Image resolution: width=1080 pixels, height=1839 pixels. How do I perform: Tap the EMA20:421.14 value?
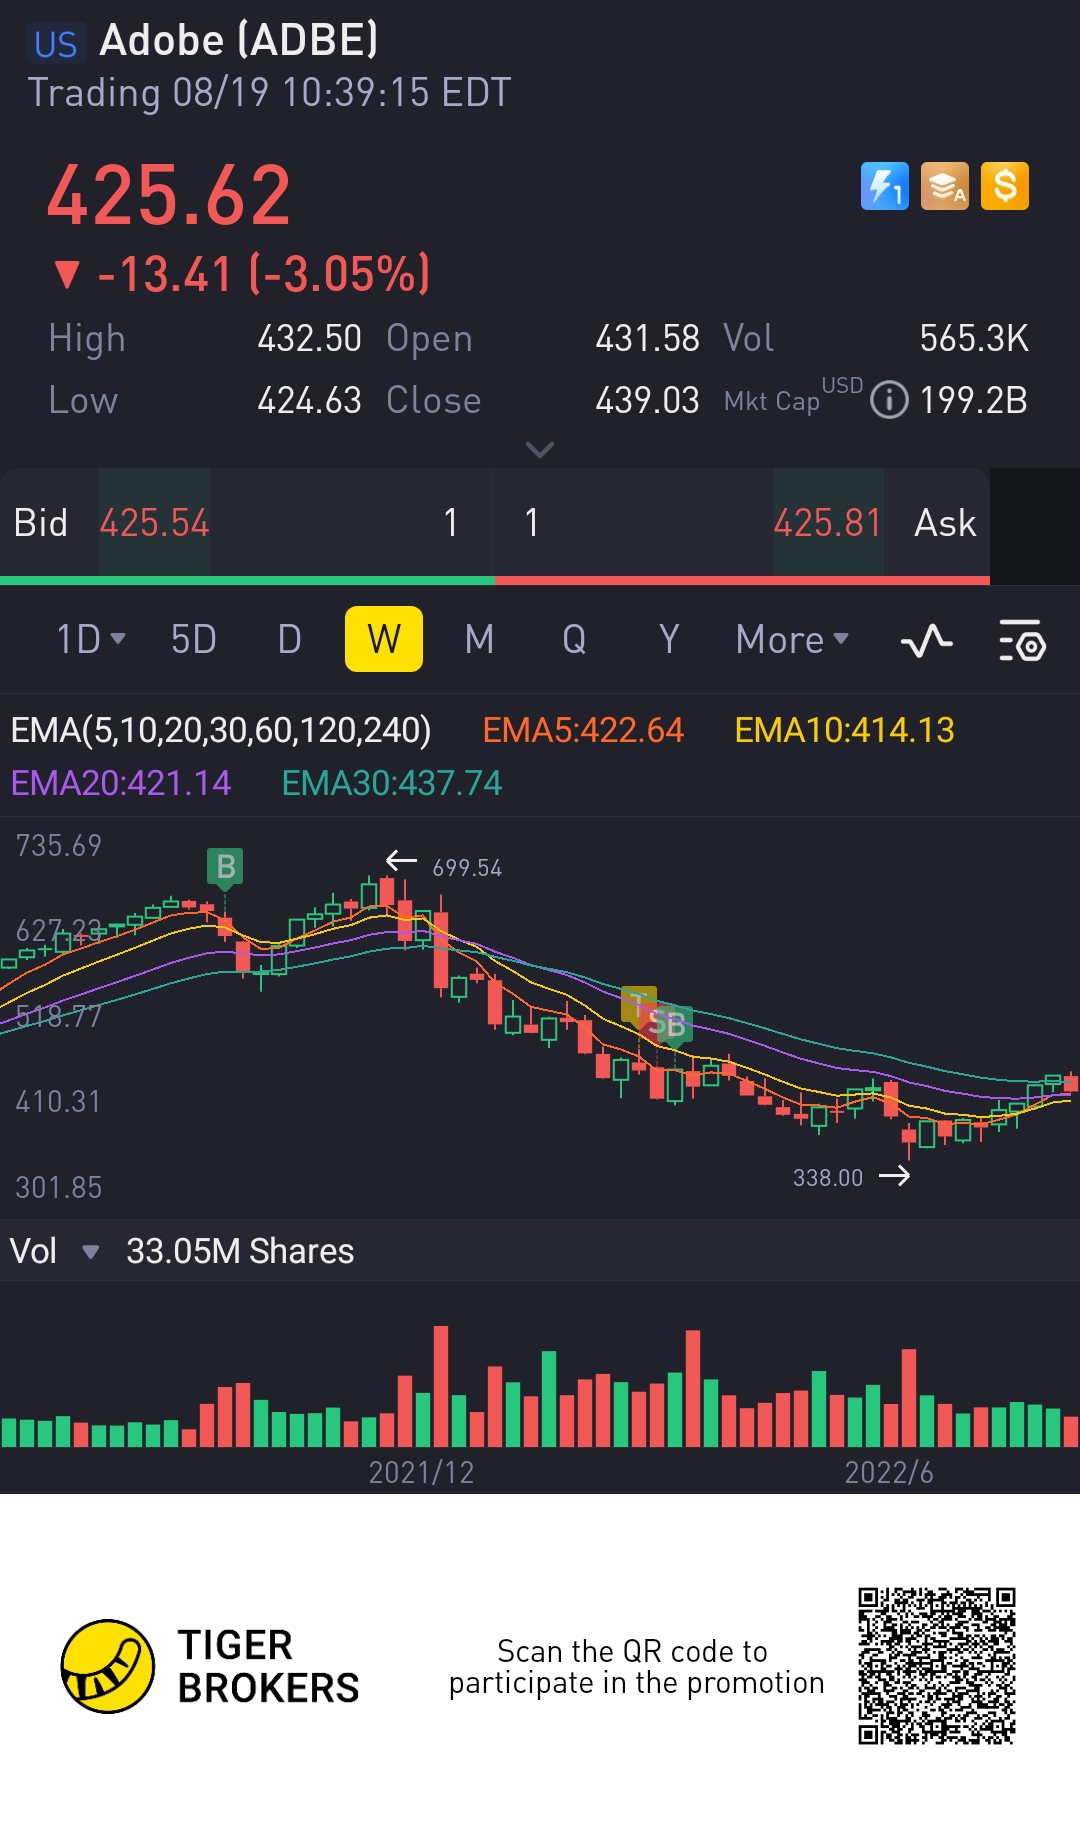point(121,783)
